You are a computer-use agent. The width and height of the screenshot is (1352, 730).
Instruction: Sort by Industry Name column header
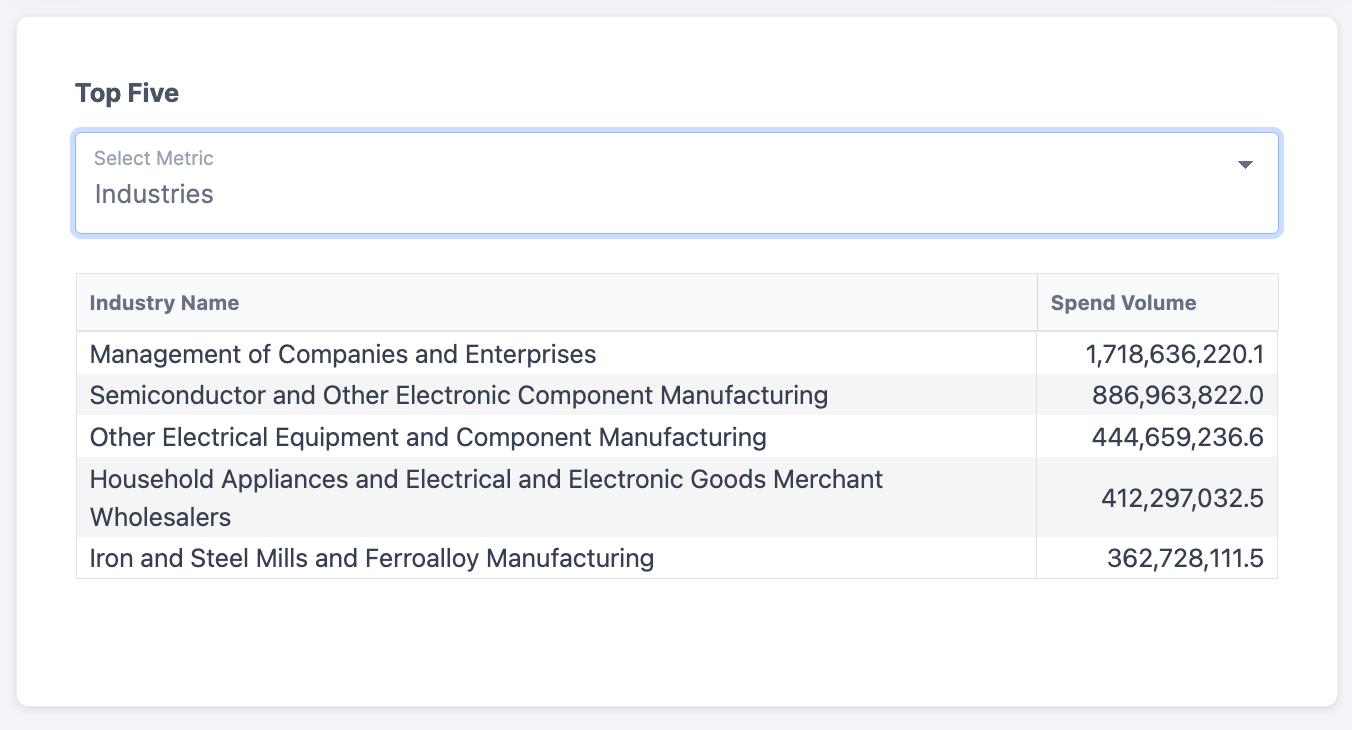(164, 303)
